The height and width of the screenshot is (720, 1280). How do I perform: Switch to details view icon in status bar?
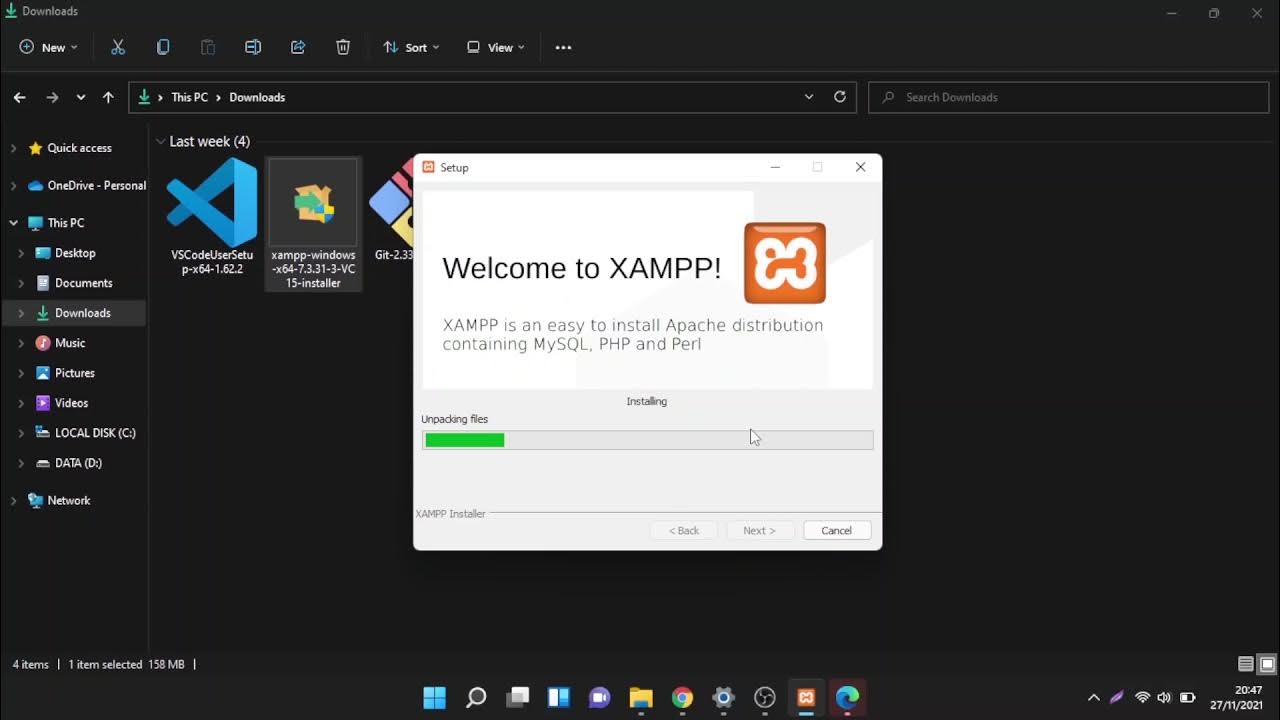1246,664
